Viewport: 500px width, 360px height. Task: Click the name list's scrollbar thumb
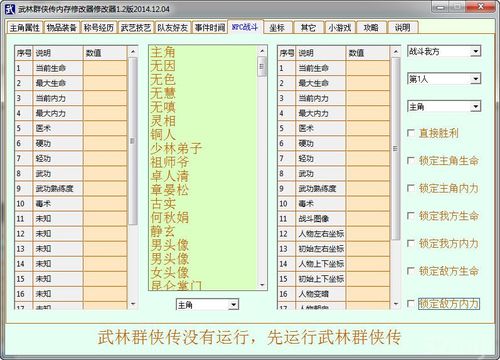[x=262, y=66]
